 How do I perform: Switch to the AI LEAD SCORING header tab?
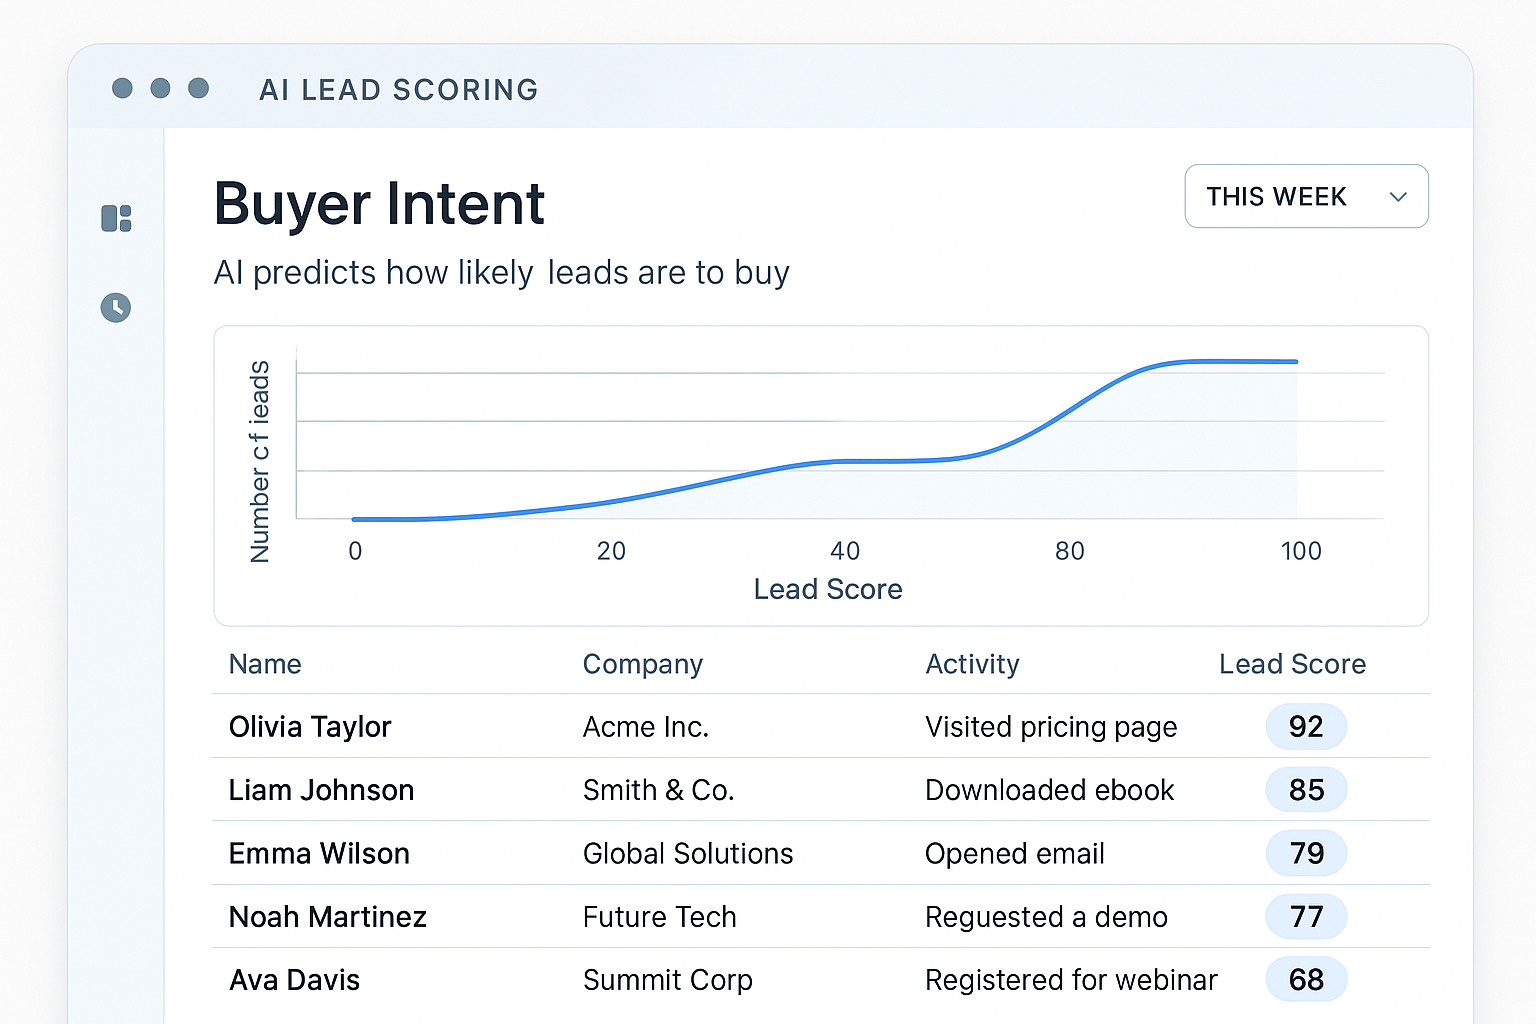(x=398, y=90)
